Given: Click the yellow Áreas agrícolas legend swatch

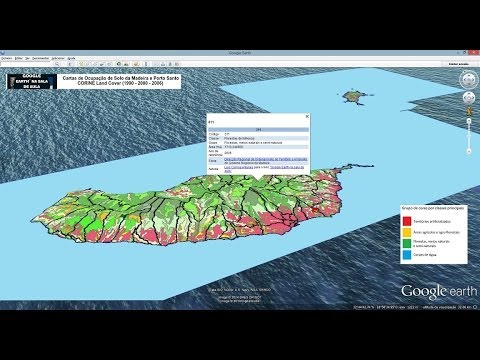Looking at the screenshot, I should (x=407, y=232).
